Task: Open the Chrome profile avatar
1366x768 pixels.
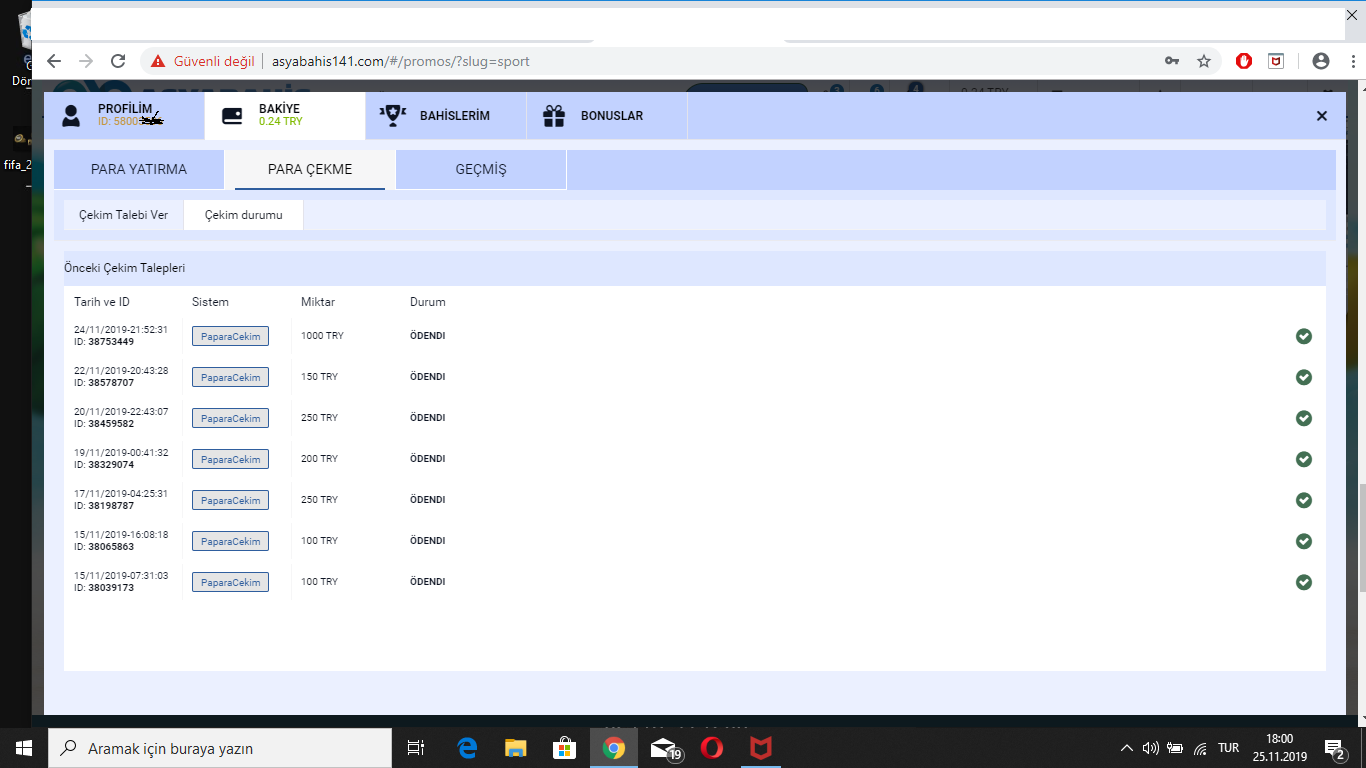Action: click(1321, 61)
